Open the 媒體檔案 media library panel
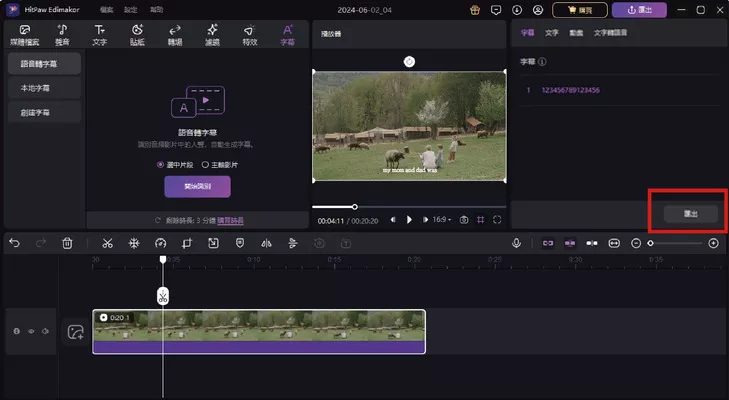 (x=25, y=35)
